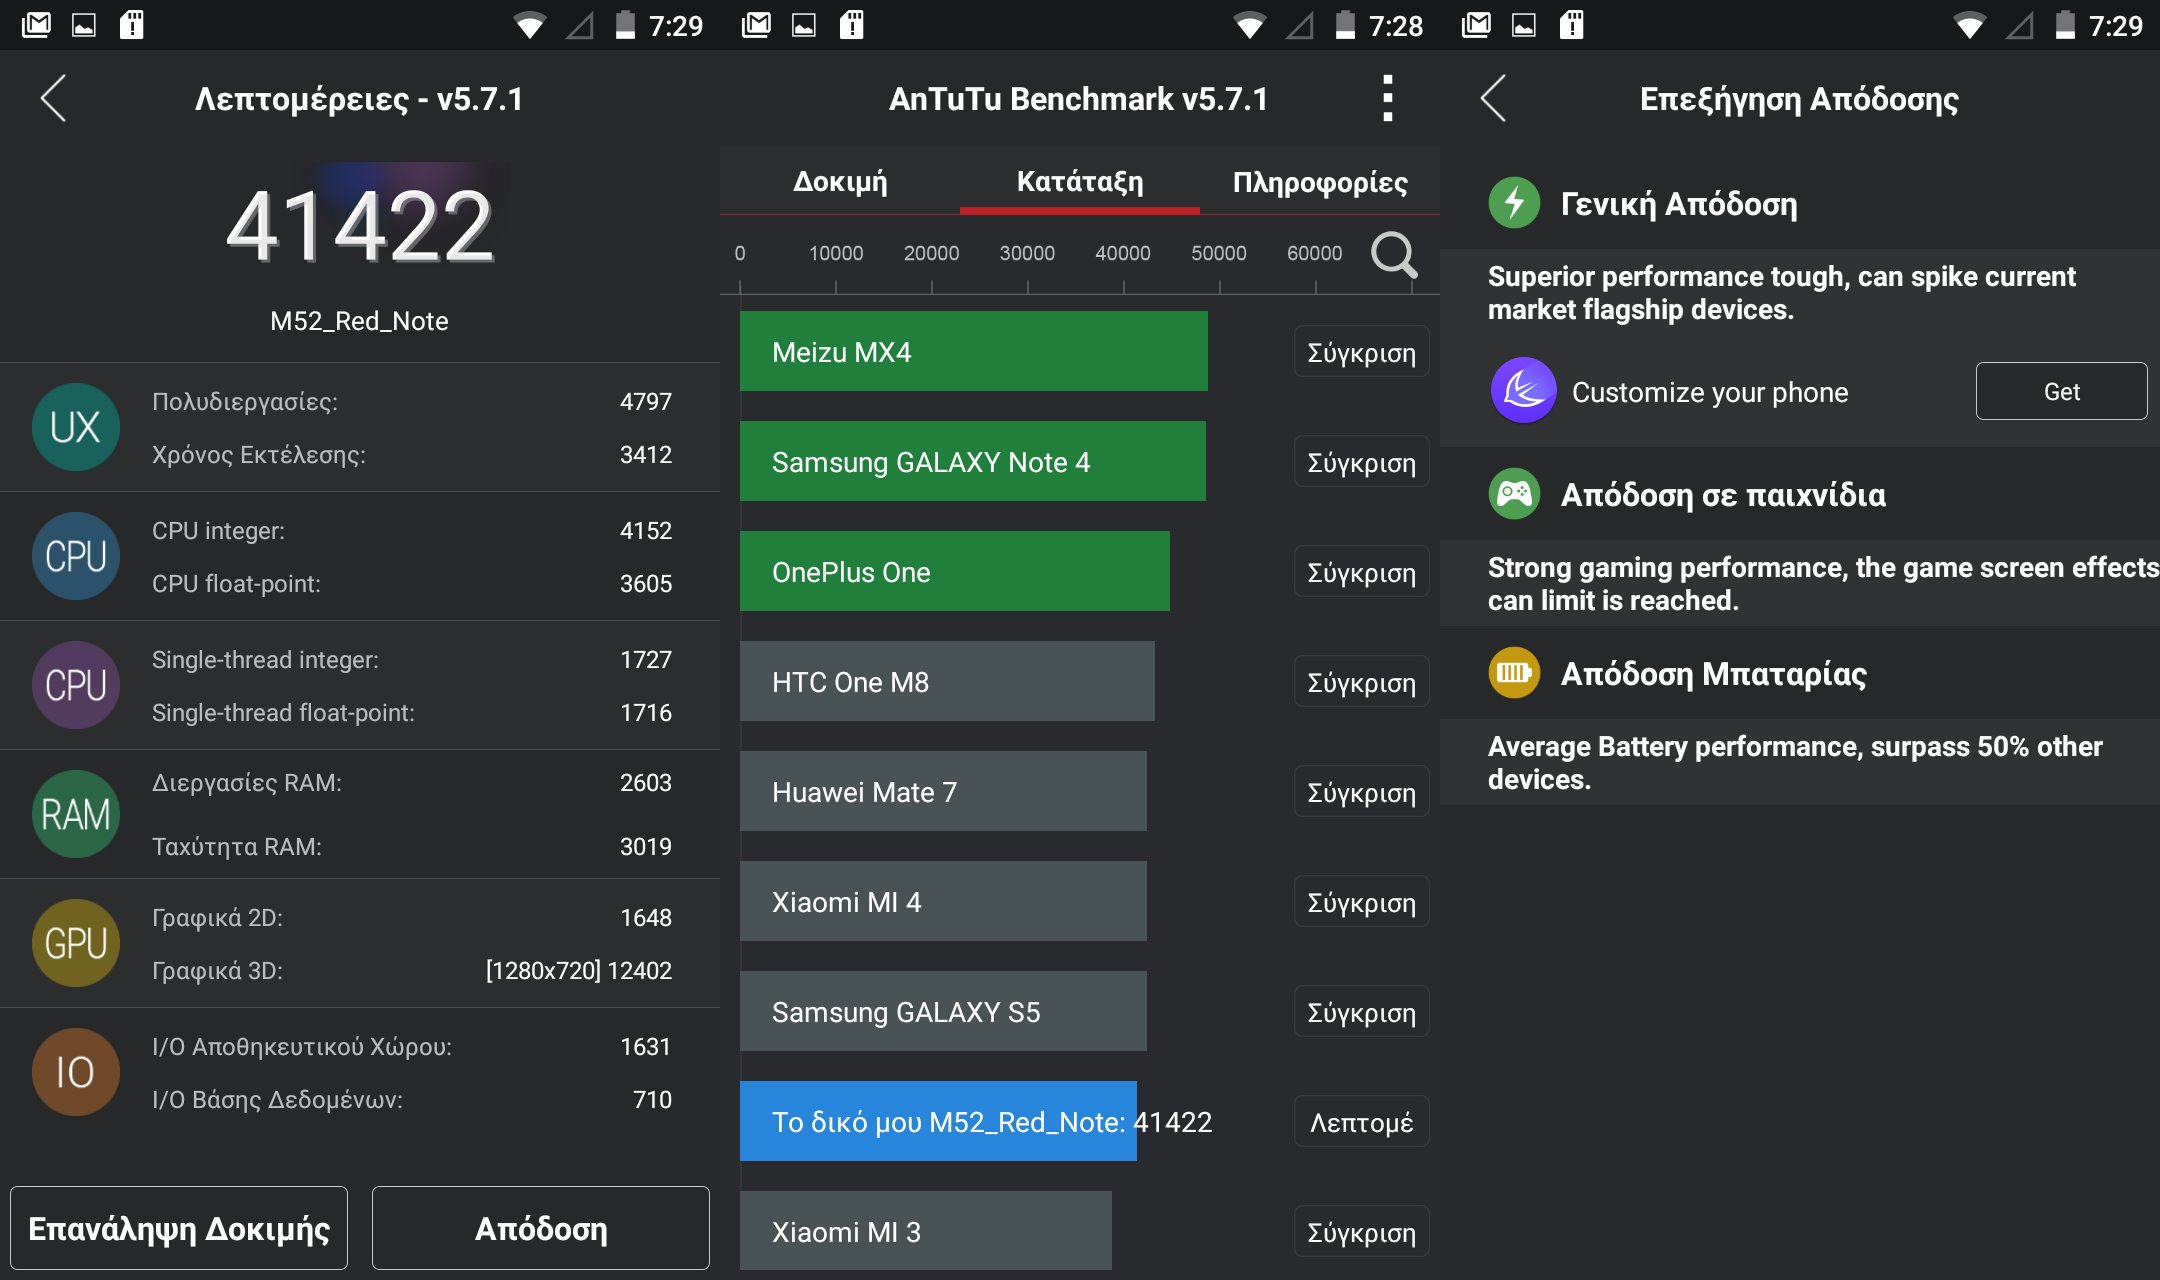Tap the Γραφικά 3D [1280x720] 12402 row
2160x1280 pixels.
click(412, 970)
